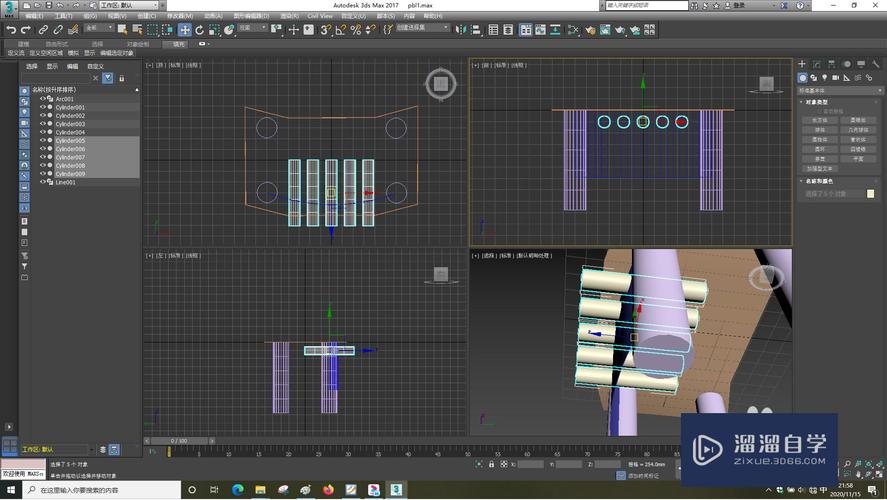Open the 3ds Max application menu logo
Image resolution: width=887 pixels, height=500 pixels.
tap(8, 7)
